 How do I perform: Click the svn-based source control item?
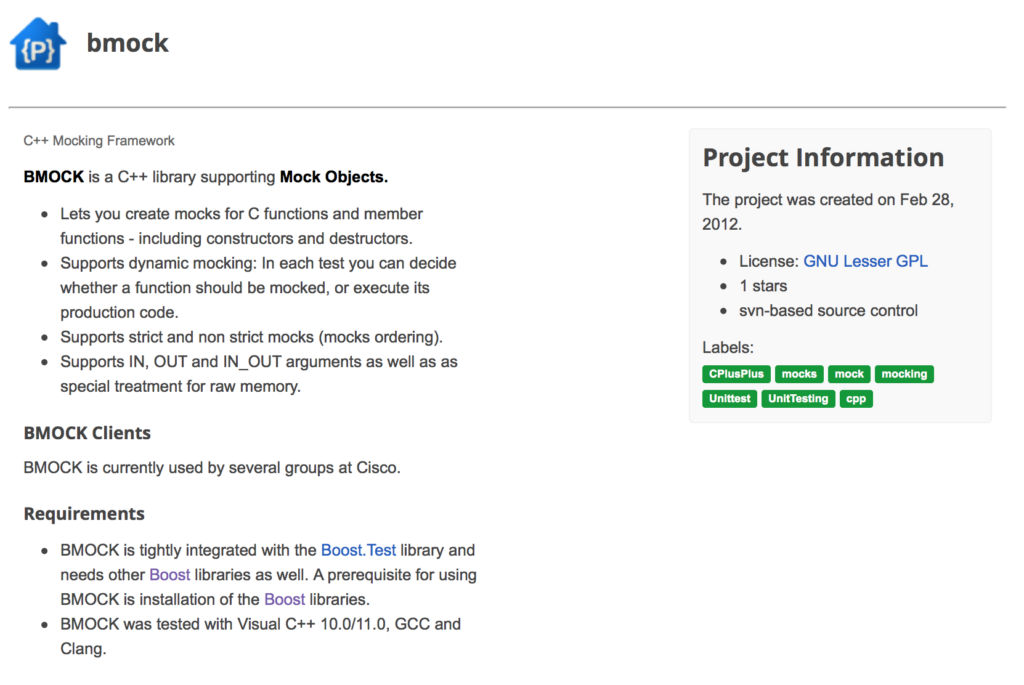coord(828,311)
